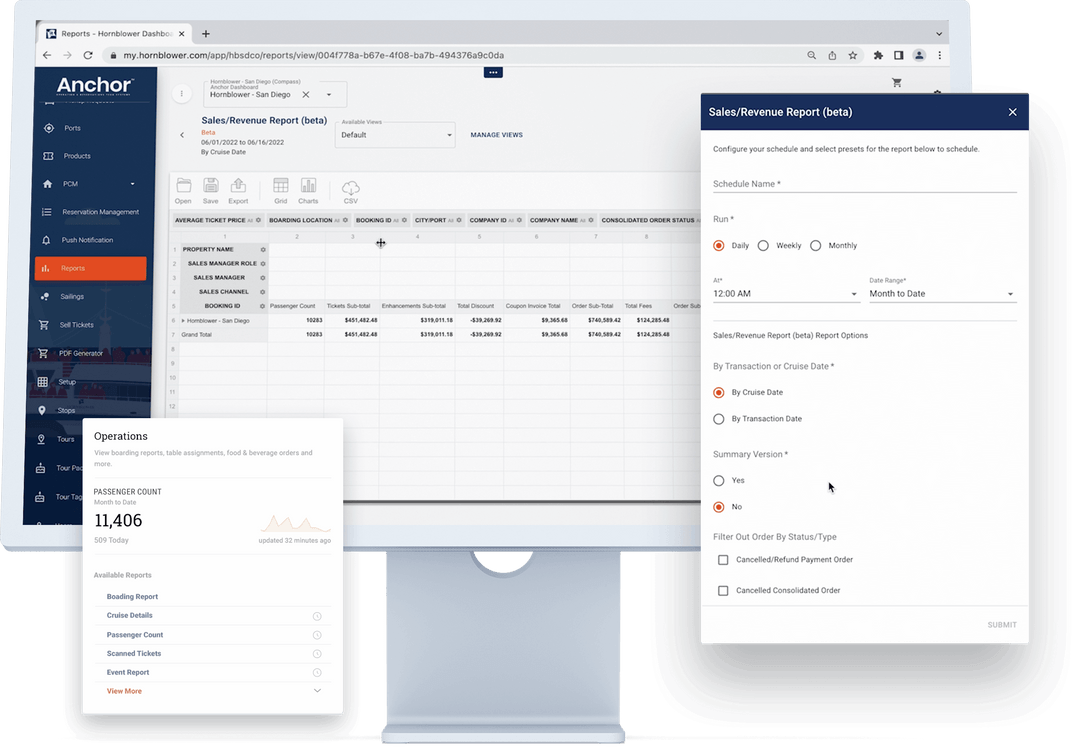This screenshot has width=1080, height=747.
Task: Enable the Cancelled/Refund Payment Order filter
Action: click(x=723, y=559)
